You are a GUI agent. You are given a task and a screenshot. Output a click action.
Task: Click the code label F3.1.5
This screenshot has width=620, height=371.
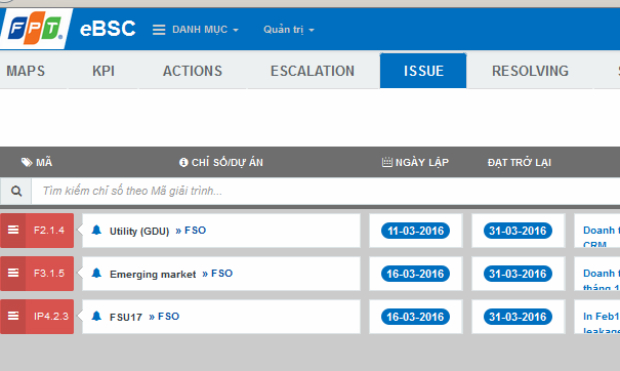click(x=49, y=273)
